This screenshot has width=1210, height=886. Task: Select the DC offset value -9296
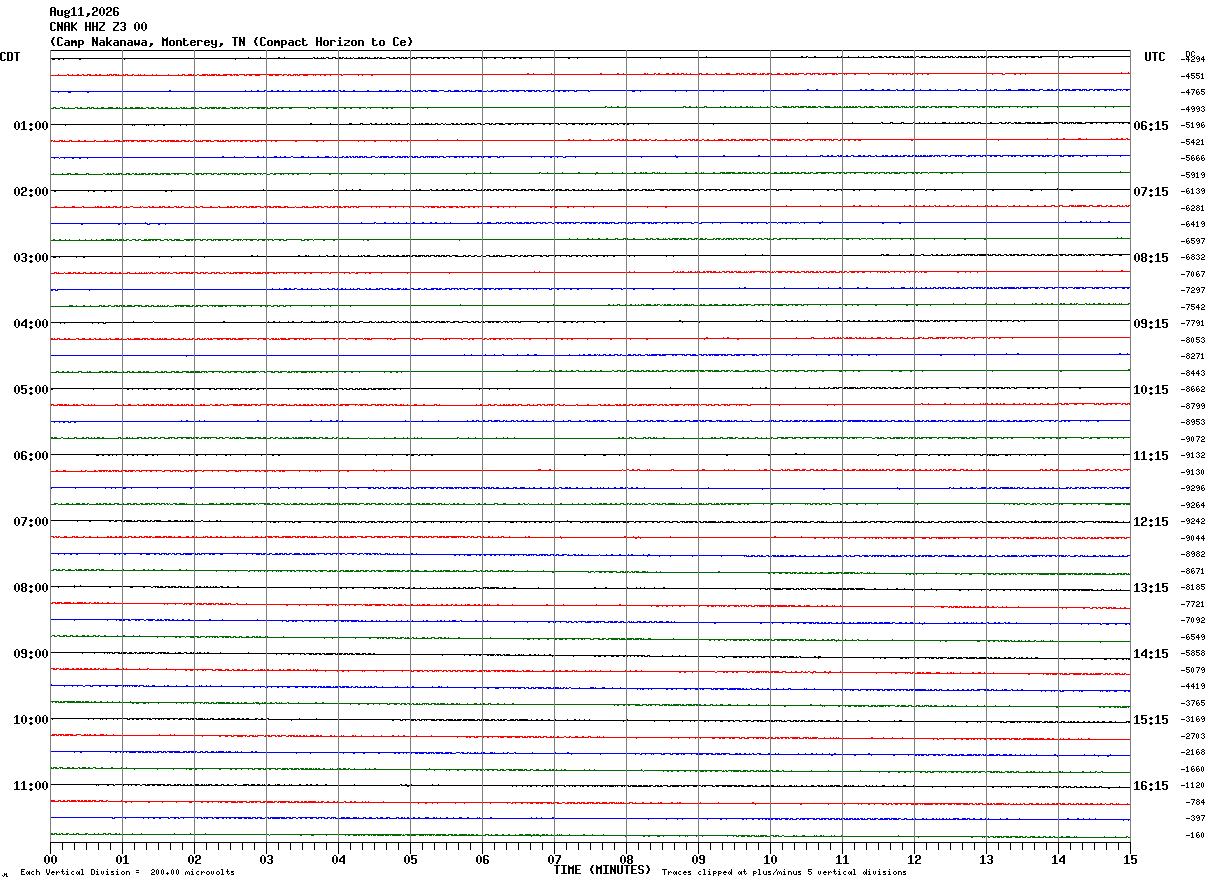pyautogui.click(x=1194, y=488)
